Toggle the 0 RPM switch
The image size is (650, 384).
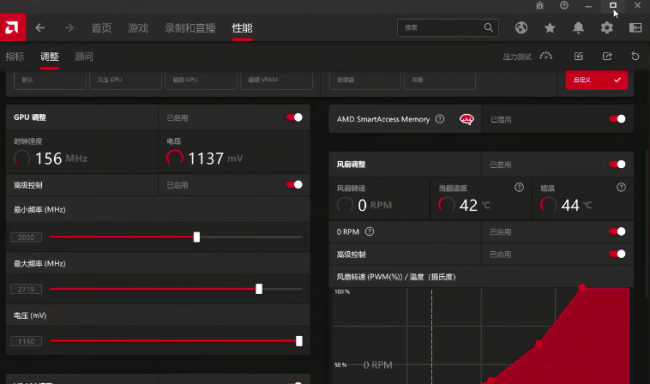[x=617, y=231]
